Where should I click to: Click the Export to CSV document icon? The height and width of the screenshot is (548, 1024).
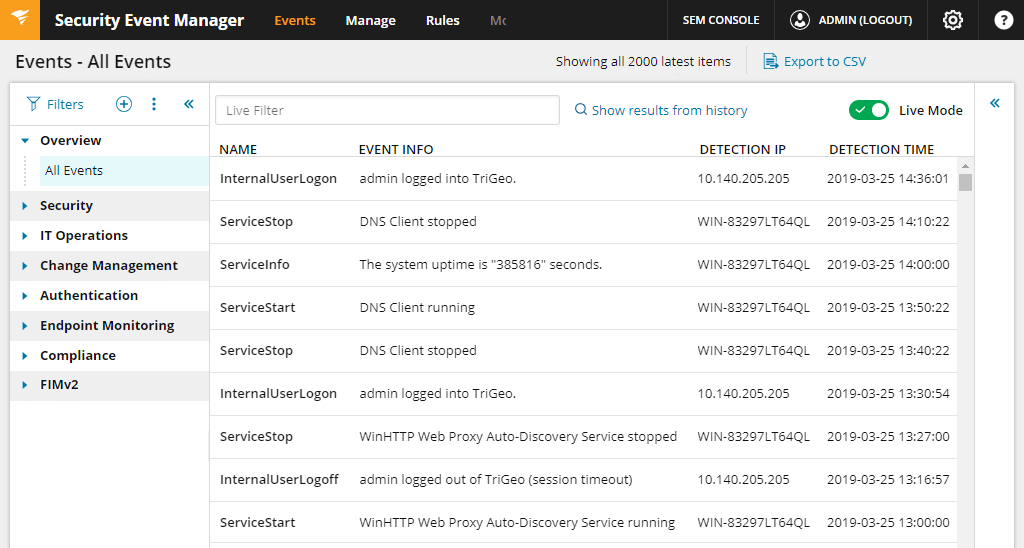point(771,61)
